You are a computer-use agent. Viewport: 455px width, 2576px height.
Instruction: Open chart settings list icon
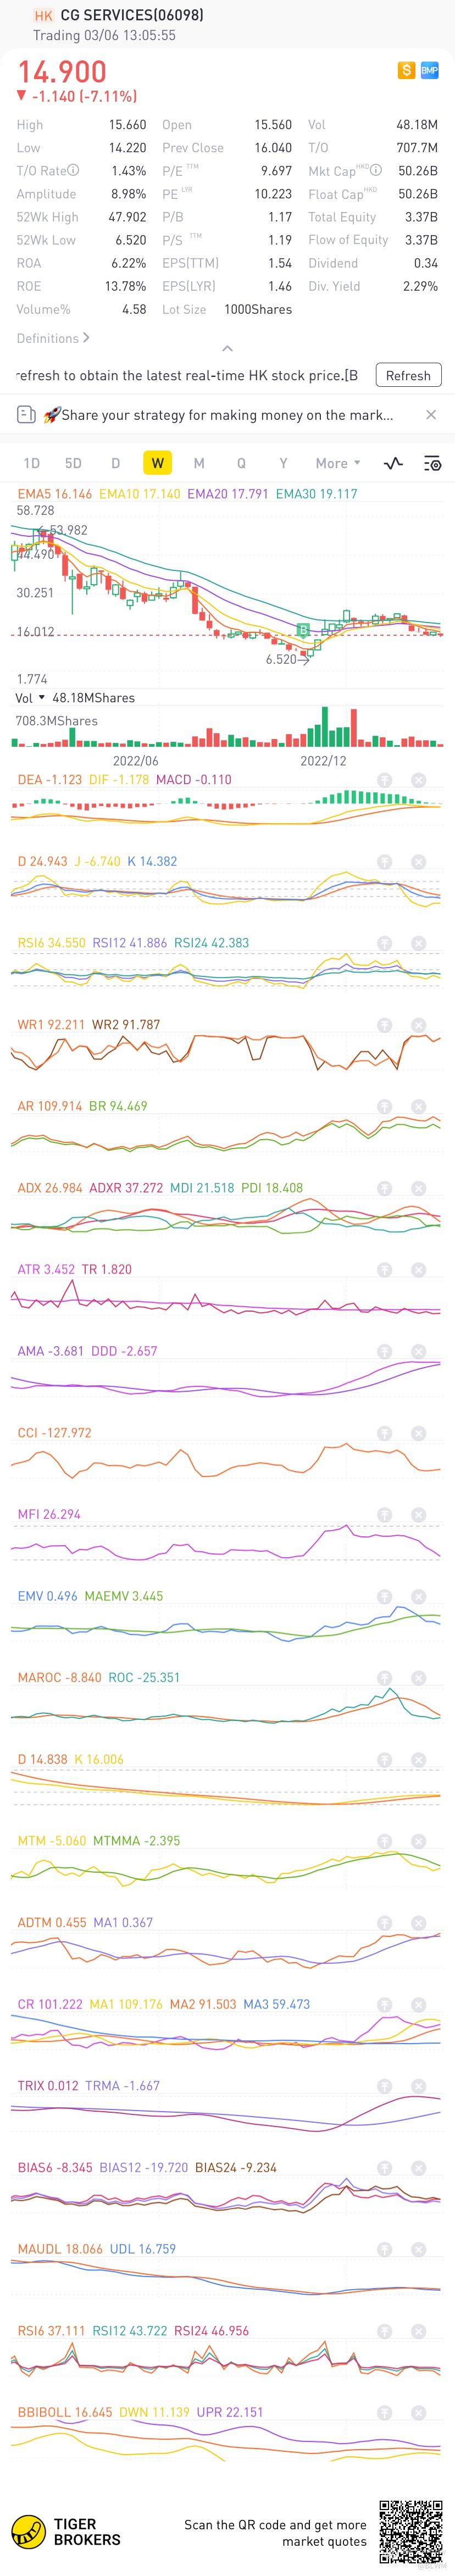433,463
